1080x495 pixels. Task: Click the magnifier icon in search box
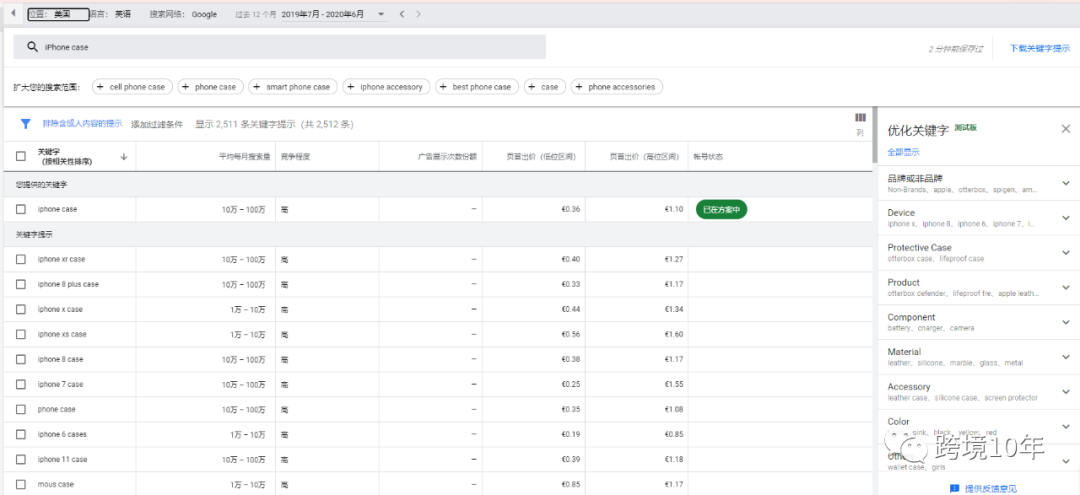[32, 47]
